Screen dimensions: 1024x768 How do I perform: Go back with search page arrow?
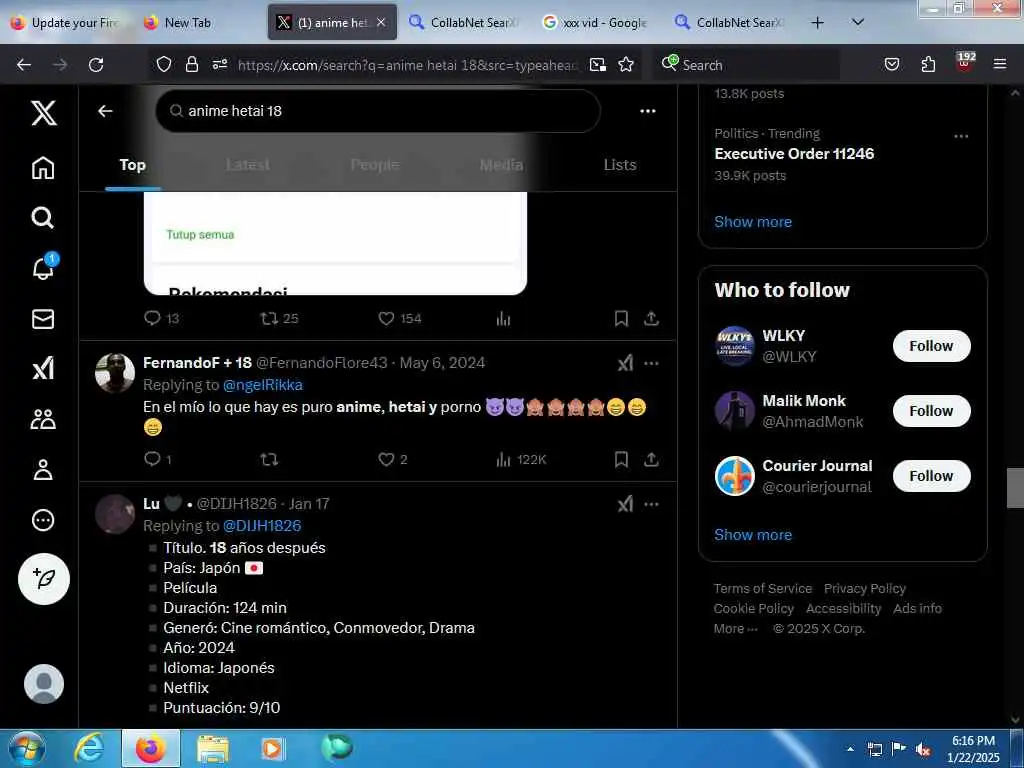tap(105, 111)
